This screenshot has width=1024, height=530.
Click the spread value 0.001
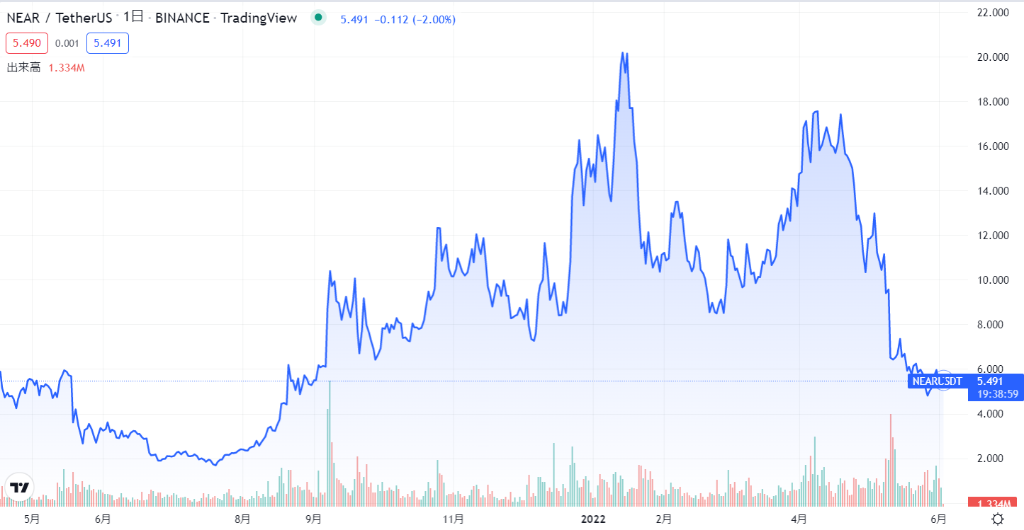(x=67, y=44)
